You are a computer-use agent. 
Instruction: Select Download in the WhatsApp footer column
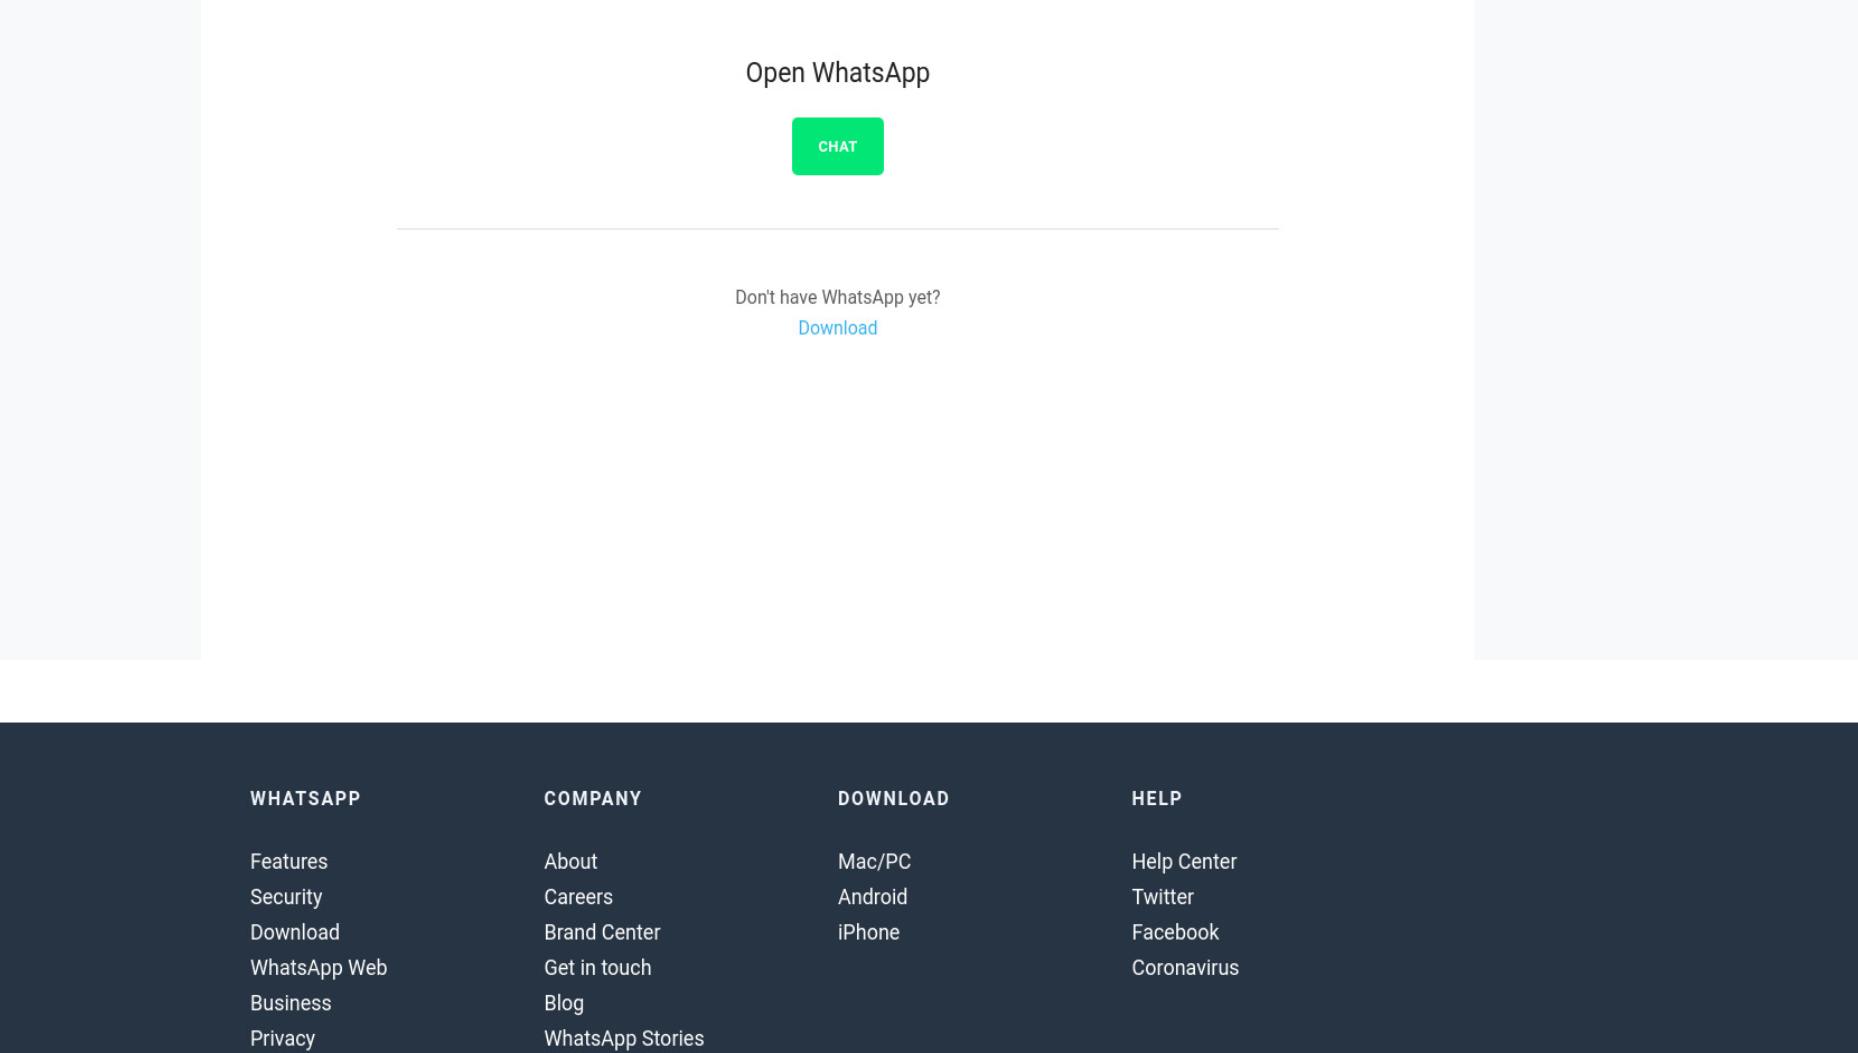[295, 932]
